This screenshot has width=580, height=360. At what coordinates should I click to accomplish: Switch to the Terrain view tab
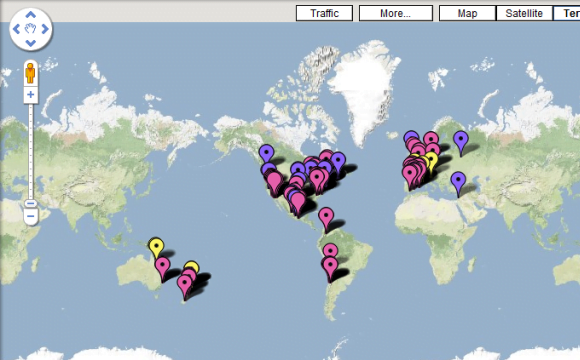567,13
